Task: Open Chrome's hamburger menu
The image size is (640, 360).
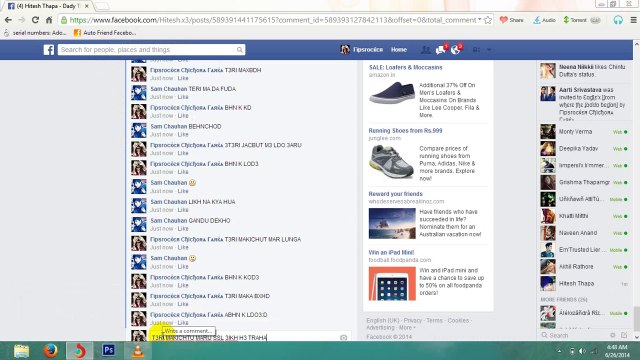Action: point(633,20)
